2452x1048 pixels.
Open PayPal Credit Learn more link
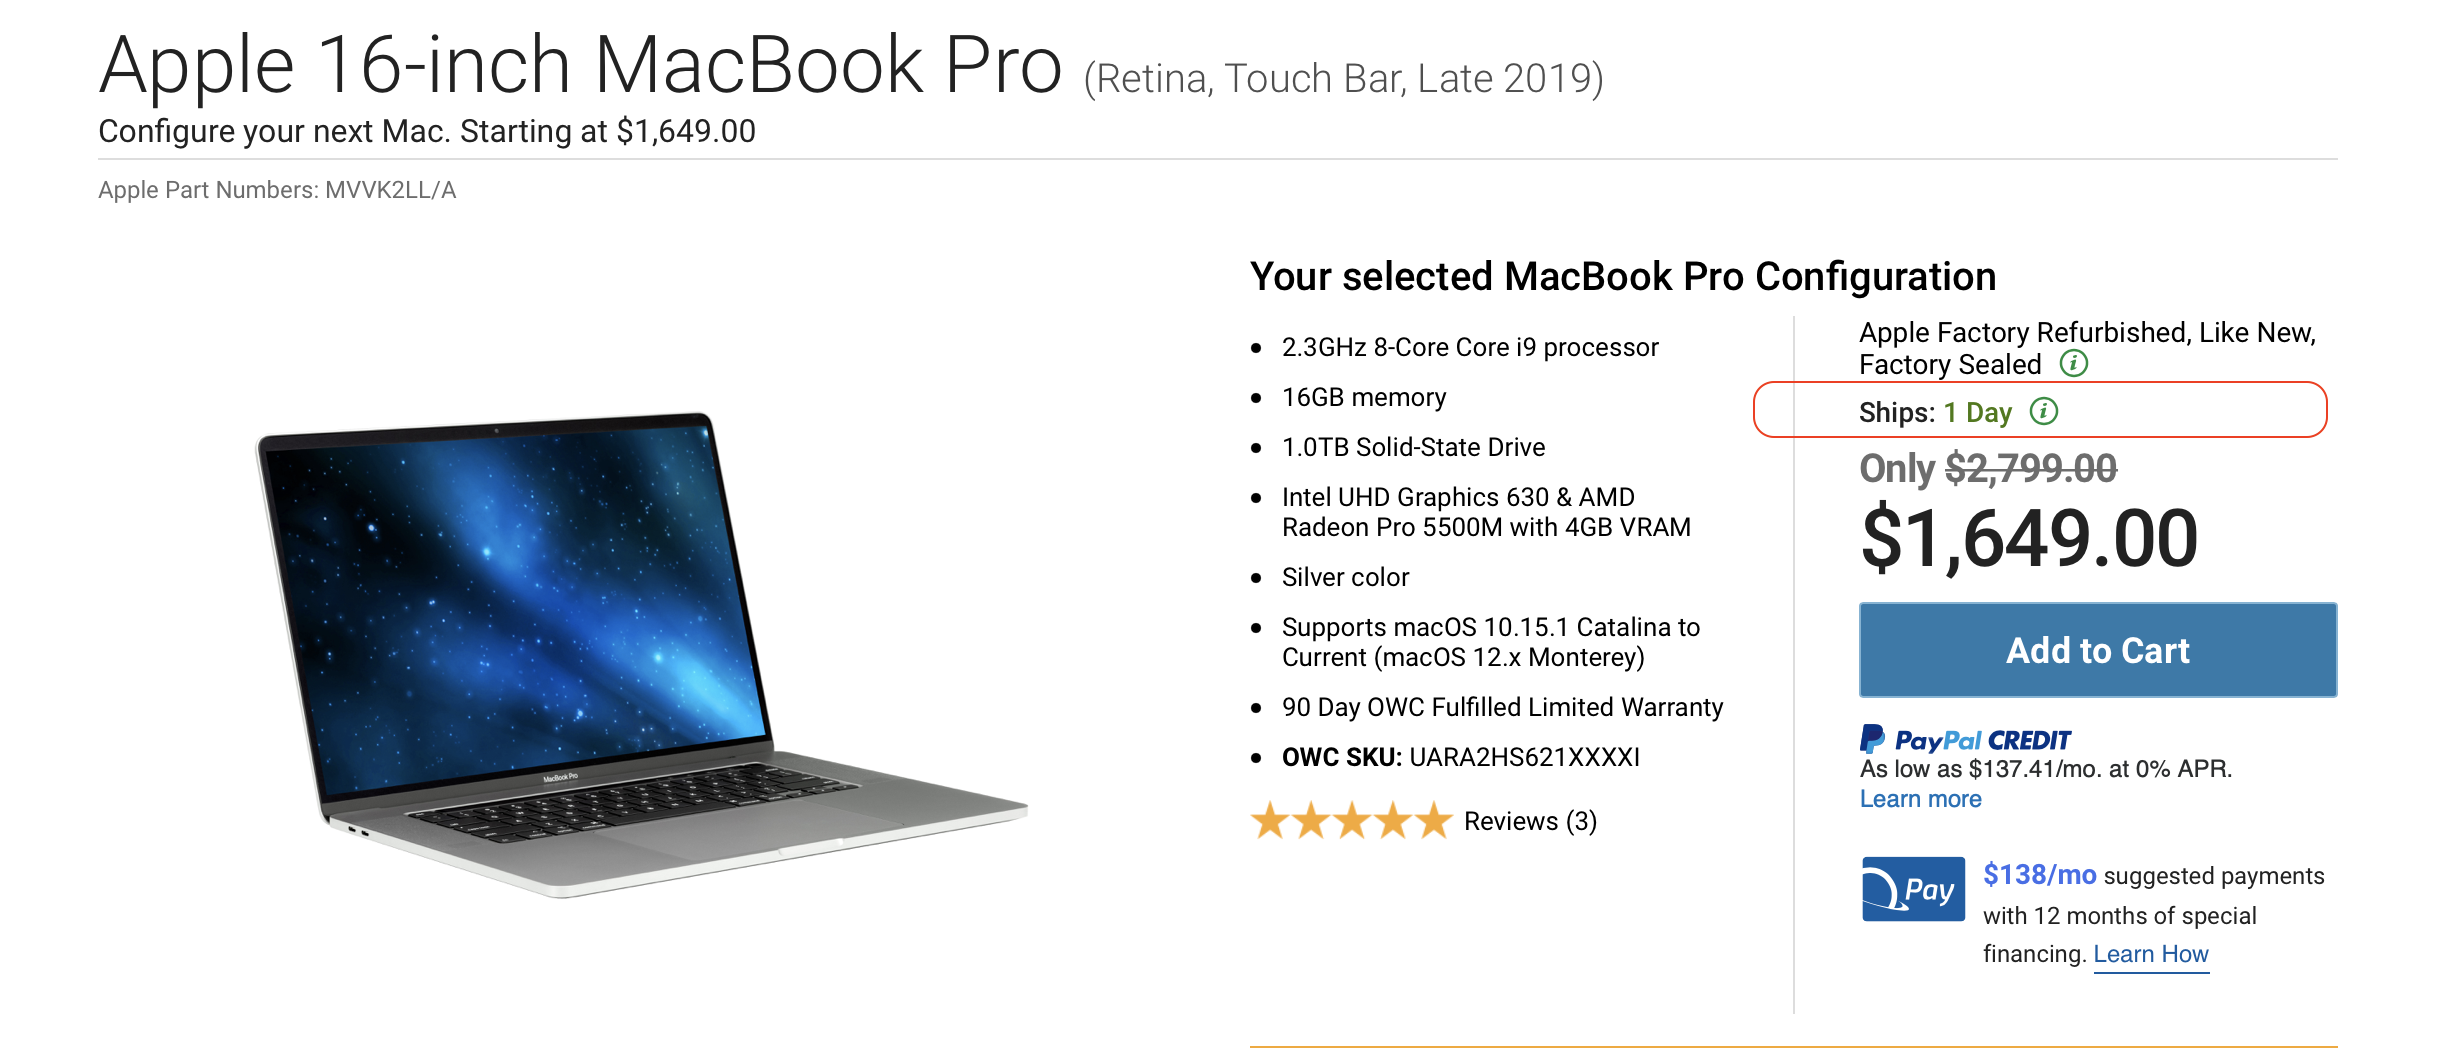pos(1920,799)
